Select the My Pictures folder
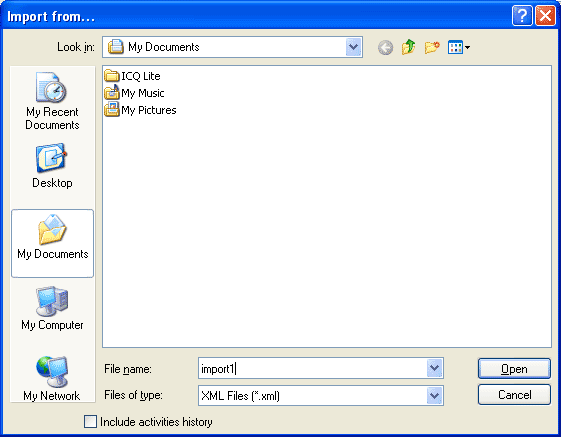Image resolution: width=561 pixels, height=437 pixels. click(x=140, y=110)
